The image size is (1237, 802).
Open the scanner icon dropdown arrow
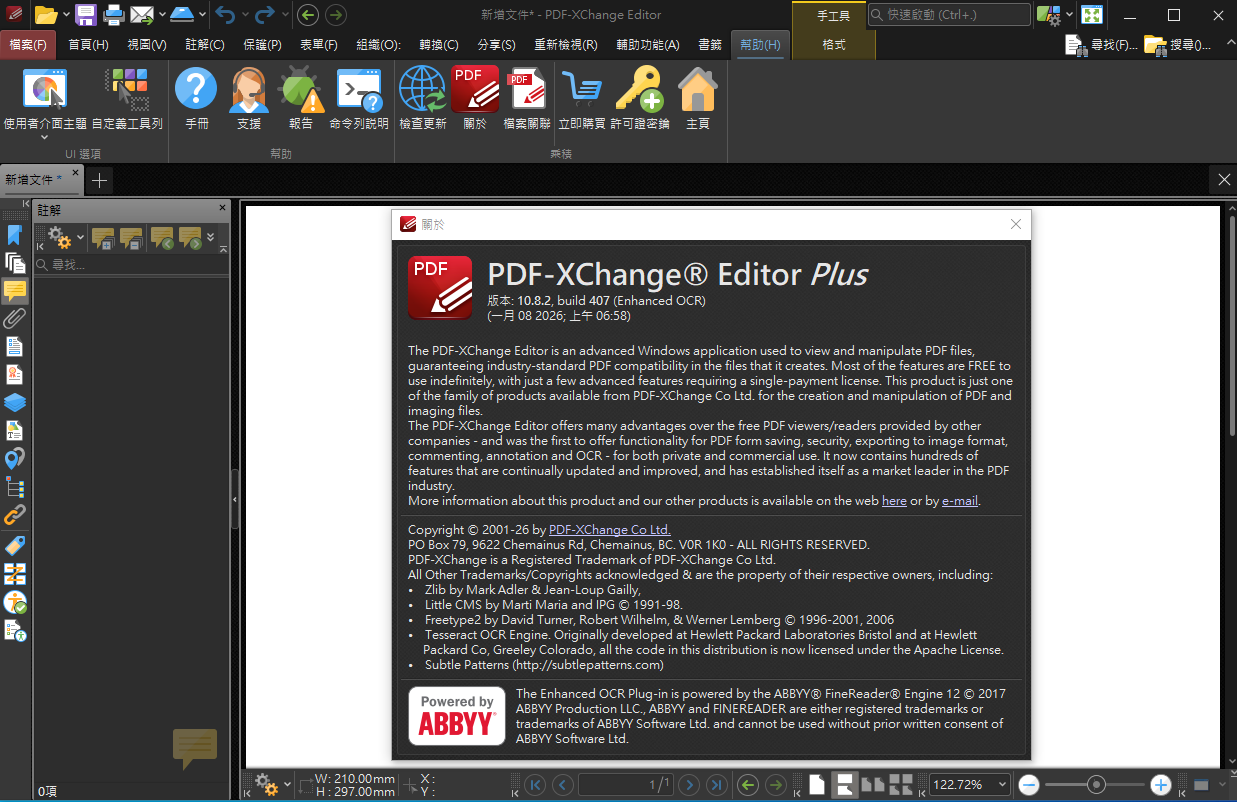202,14
